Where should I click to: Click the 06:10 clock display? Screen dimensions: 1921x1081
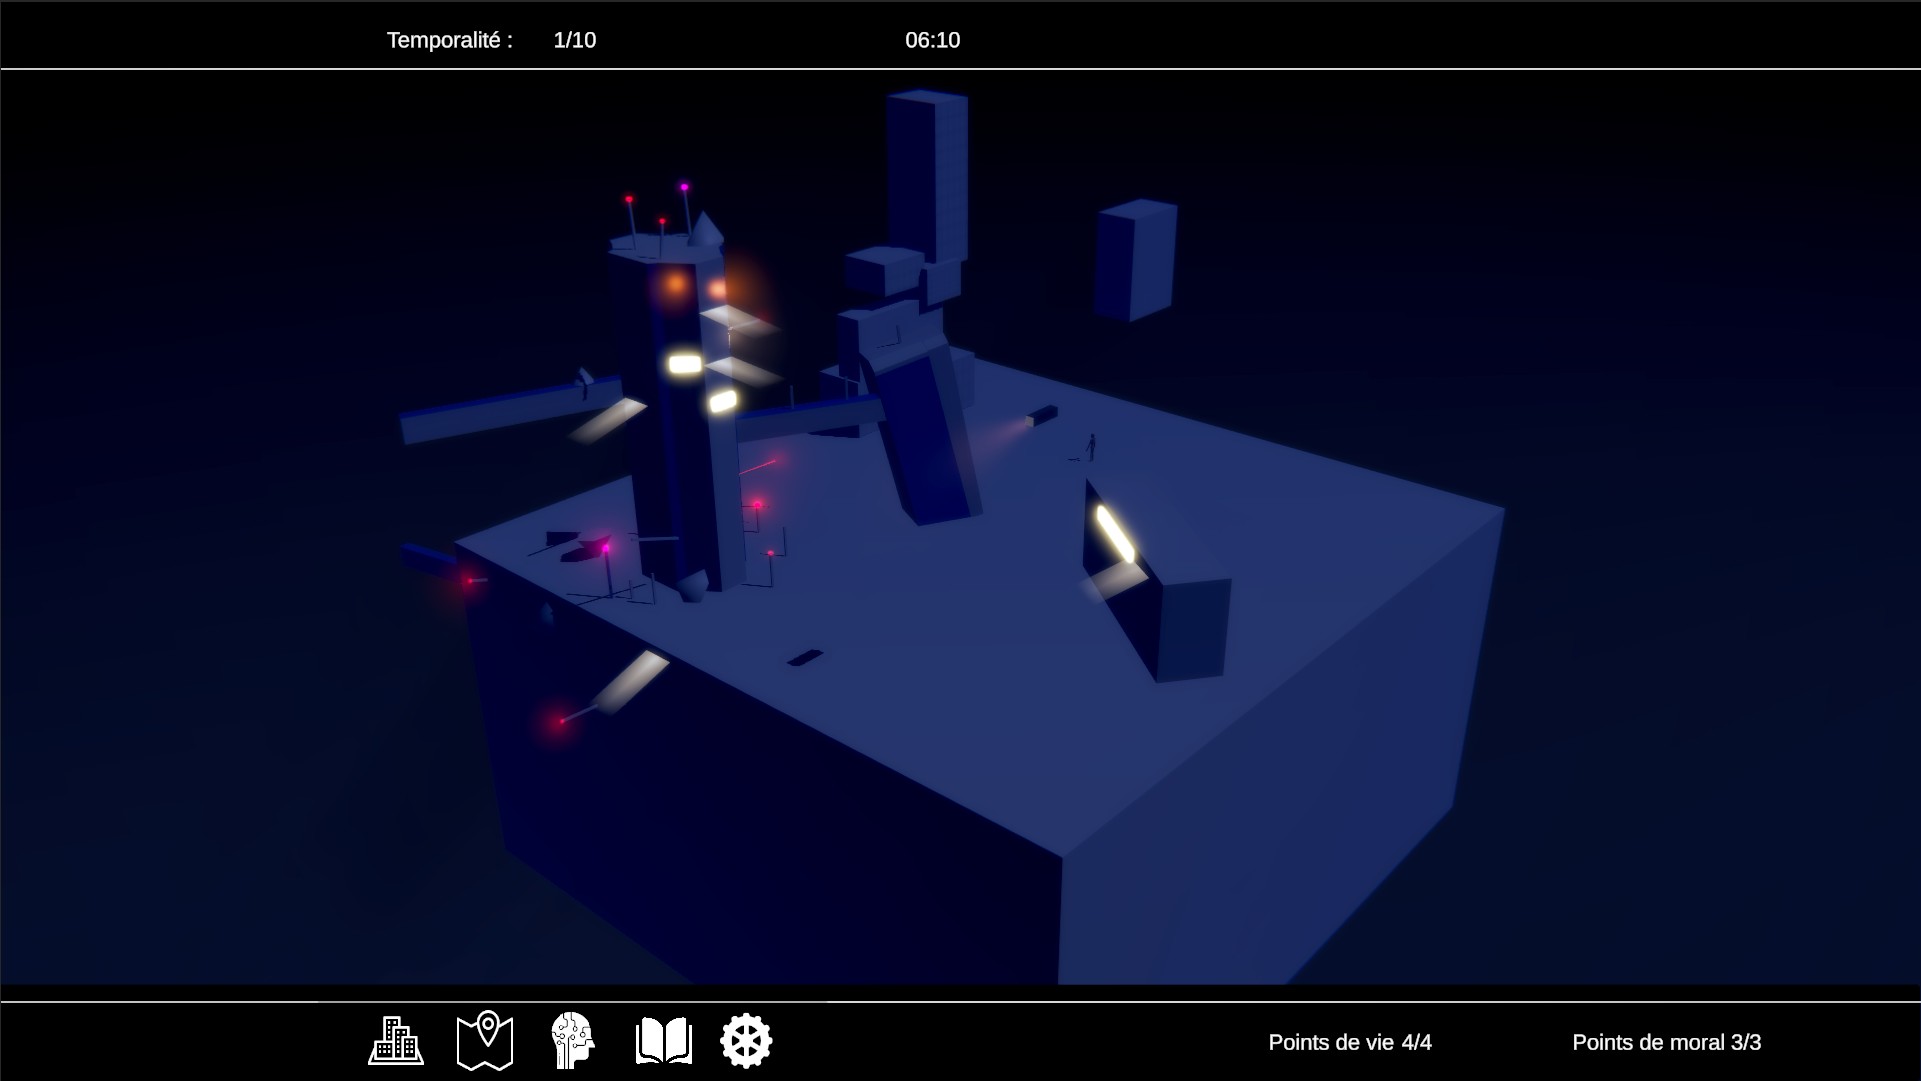coord(932,40)
